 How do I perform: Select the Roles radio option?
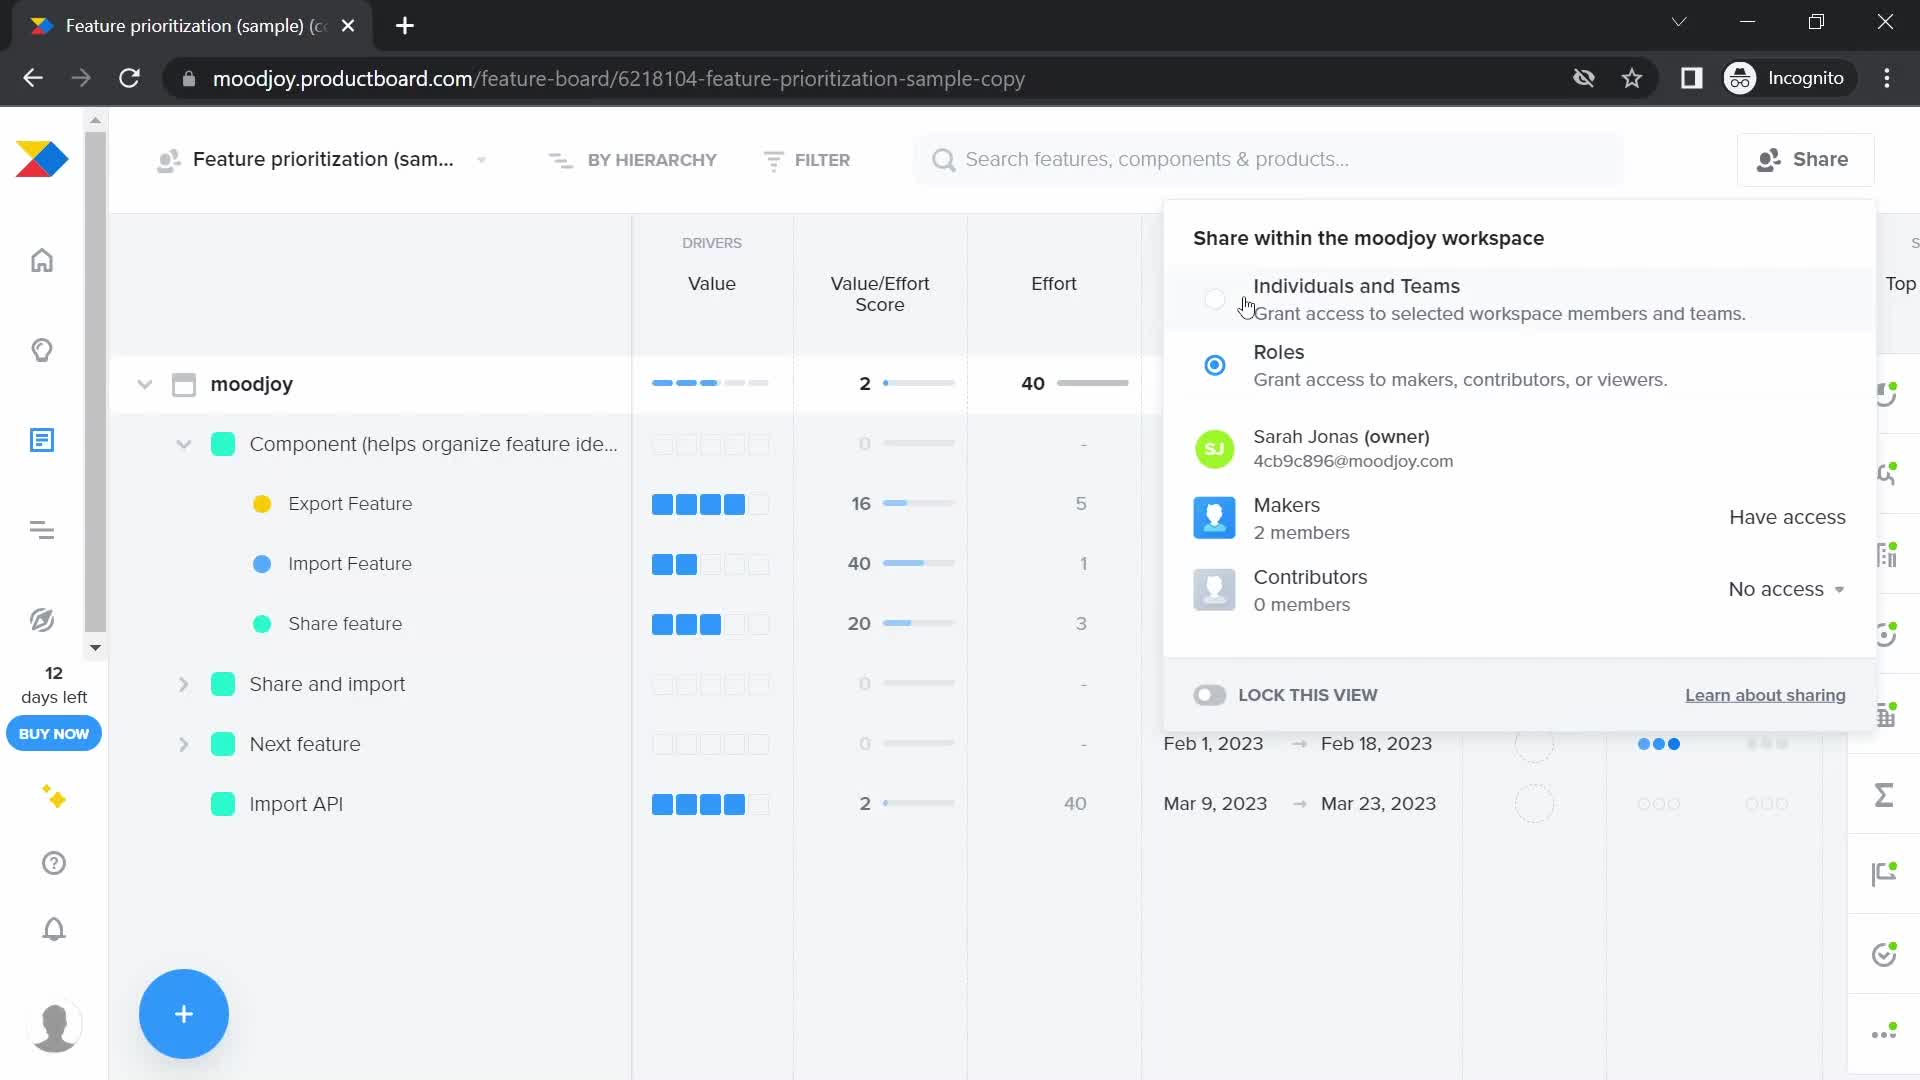click(x=1214, y=365)
